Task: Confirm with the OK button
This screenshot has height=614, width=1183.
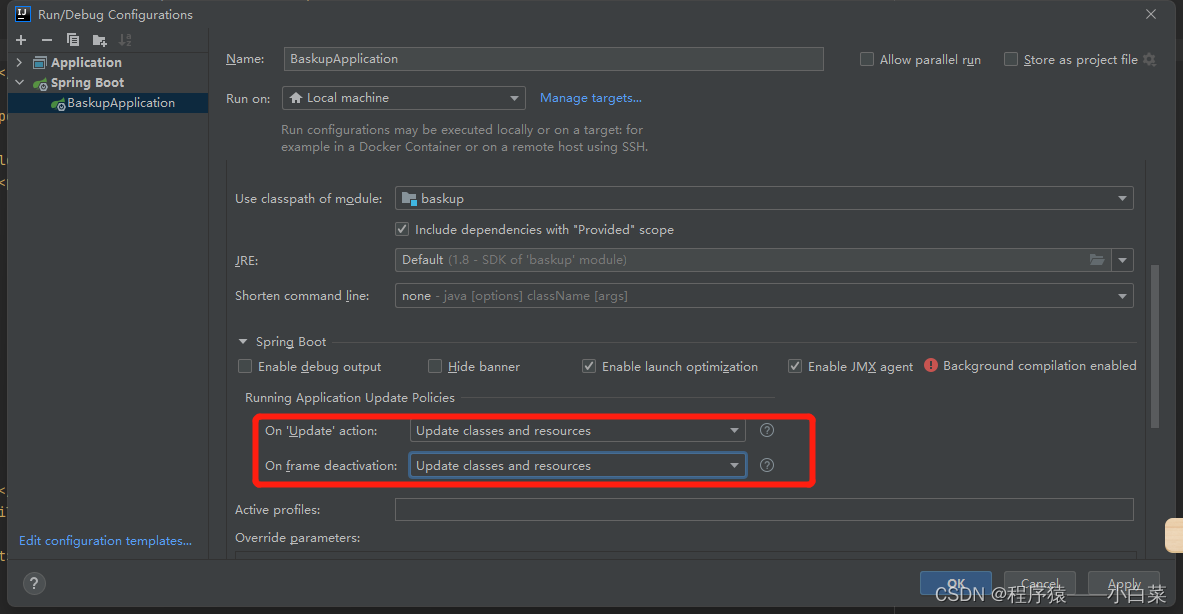Action: pyautogui.click(x=956, y=584)
